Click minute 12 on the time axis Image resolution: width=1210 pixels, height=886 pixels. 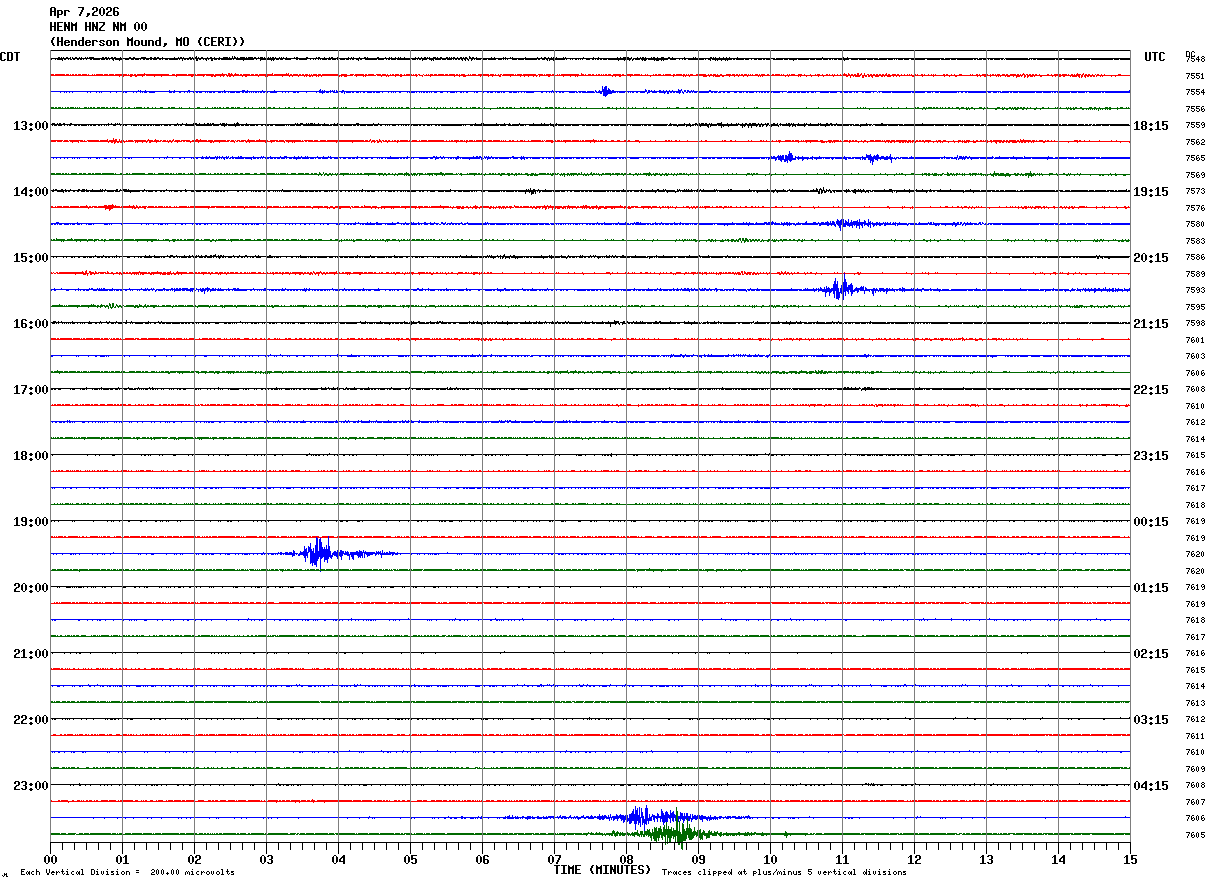click(915, 859)
